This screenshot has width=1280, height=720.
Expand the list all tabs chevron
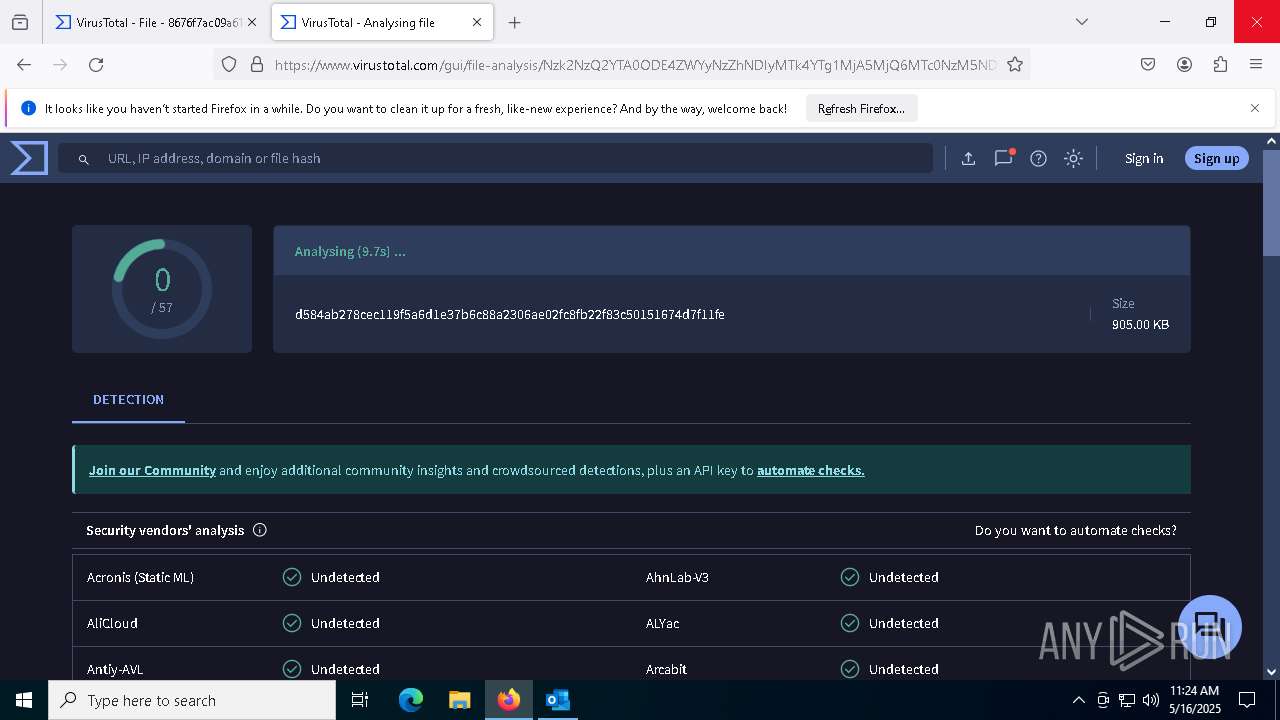[1081, 22]
